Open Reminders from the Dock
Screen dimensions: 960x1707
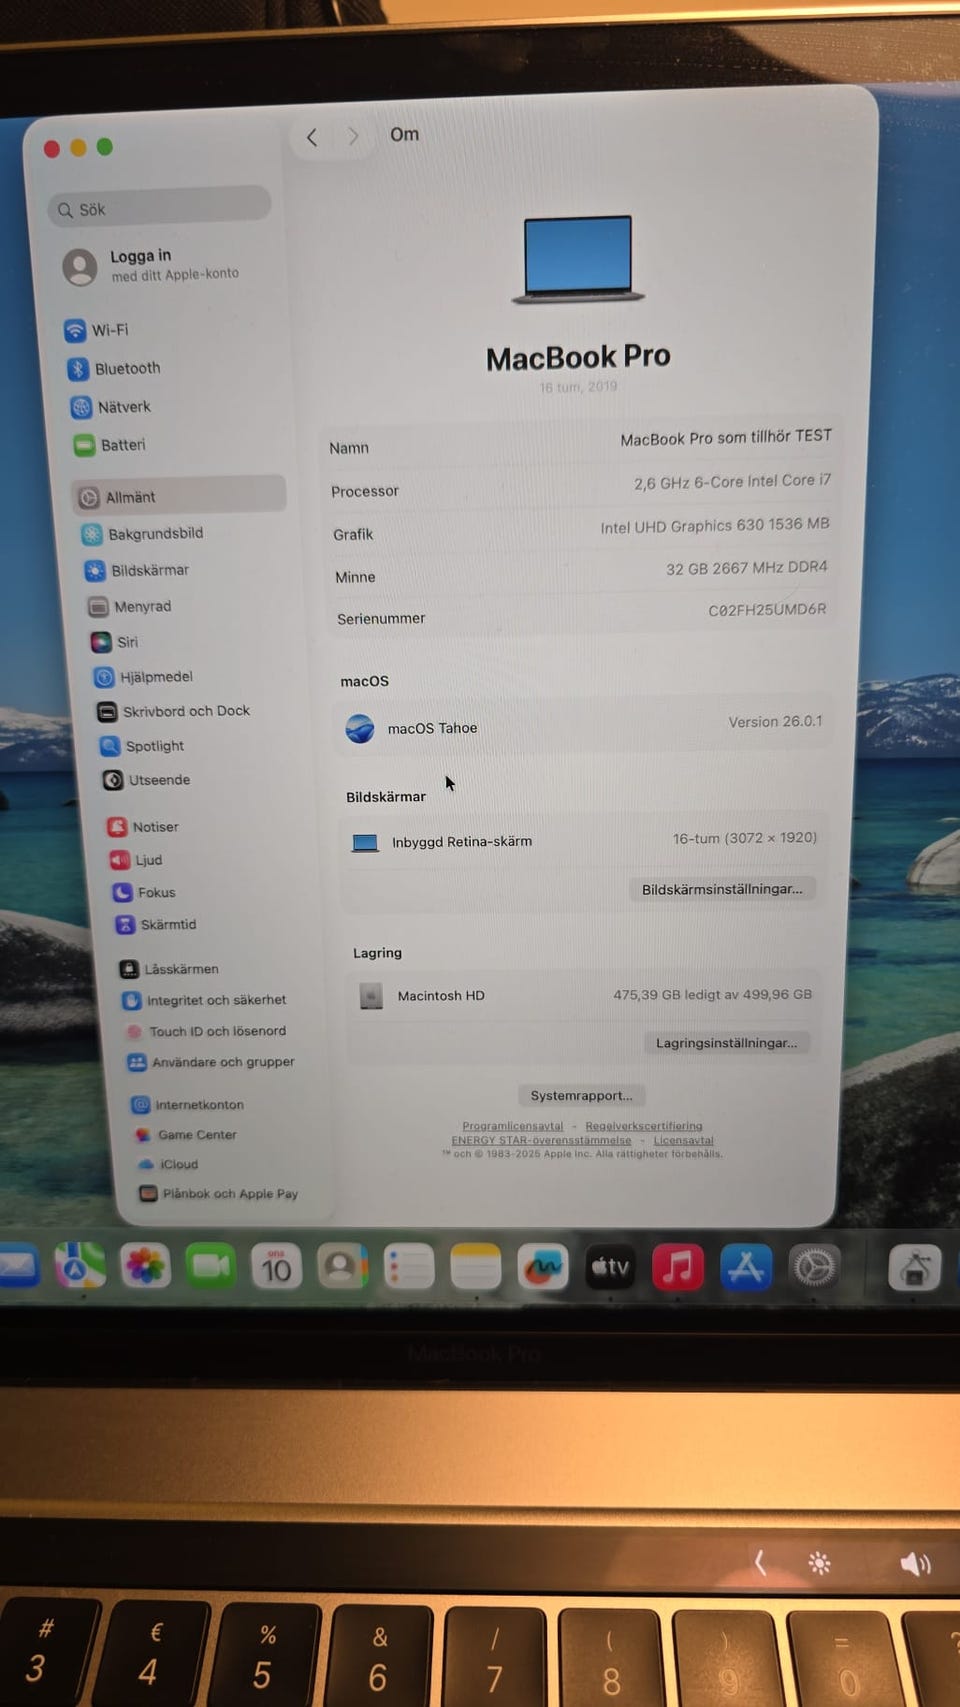(409, 1268)
